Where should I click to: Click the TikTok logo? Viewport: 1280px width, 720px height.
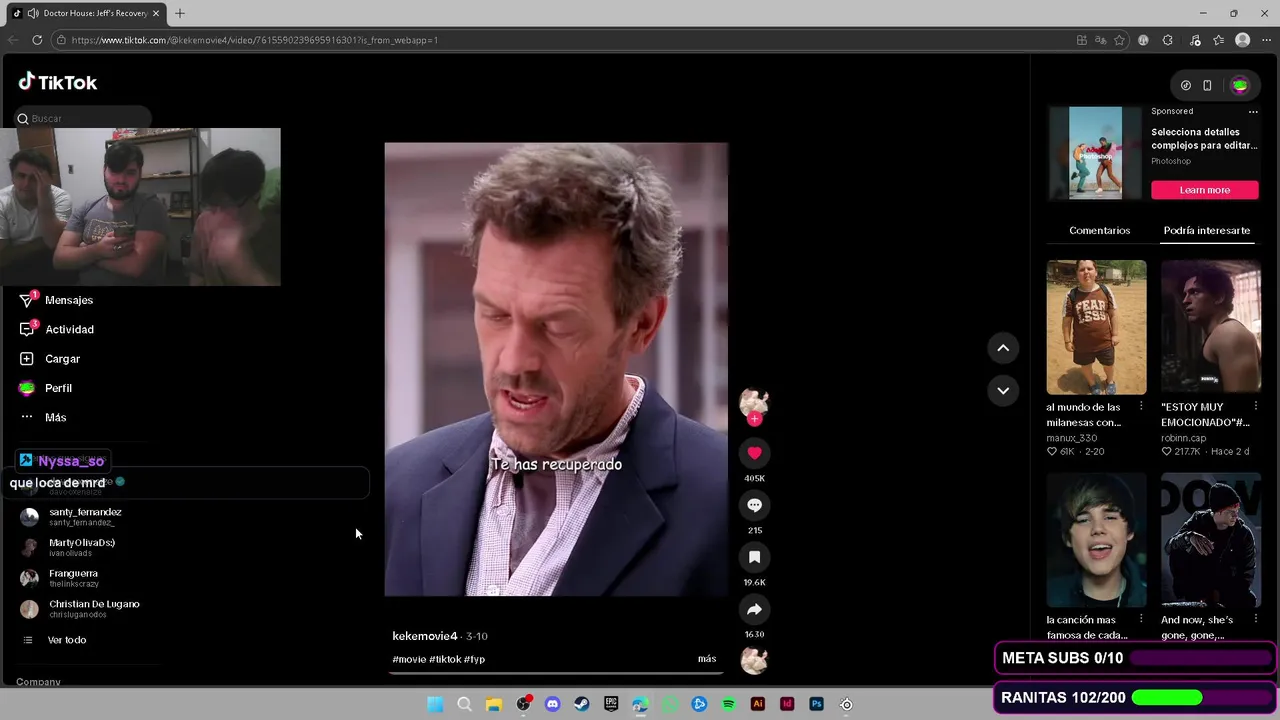pyautogui.click(x=58, y=82)
